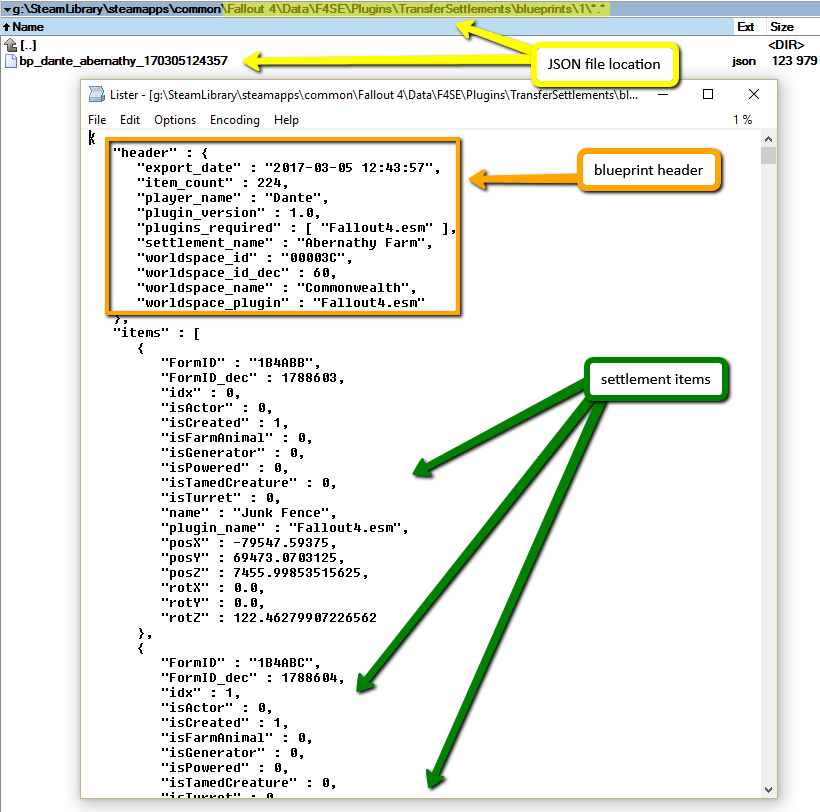This screenshot has height=812, width=820.
Task: Click the "plugins_required" line
Action: click(297, 228)
